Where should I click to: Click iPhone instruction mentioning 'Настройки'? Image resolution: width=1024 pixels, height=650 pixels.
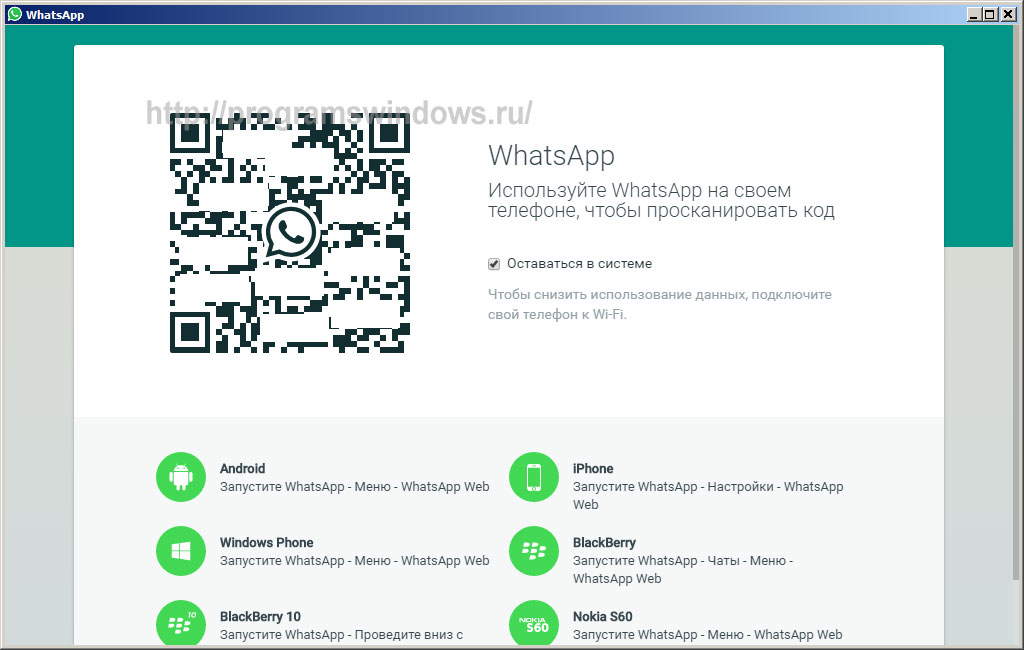click(x=708, y=495)
